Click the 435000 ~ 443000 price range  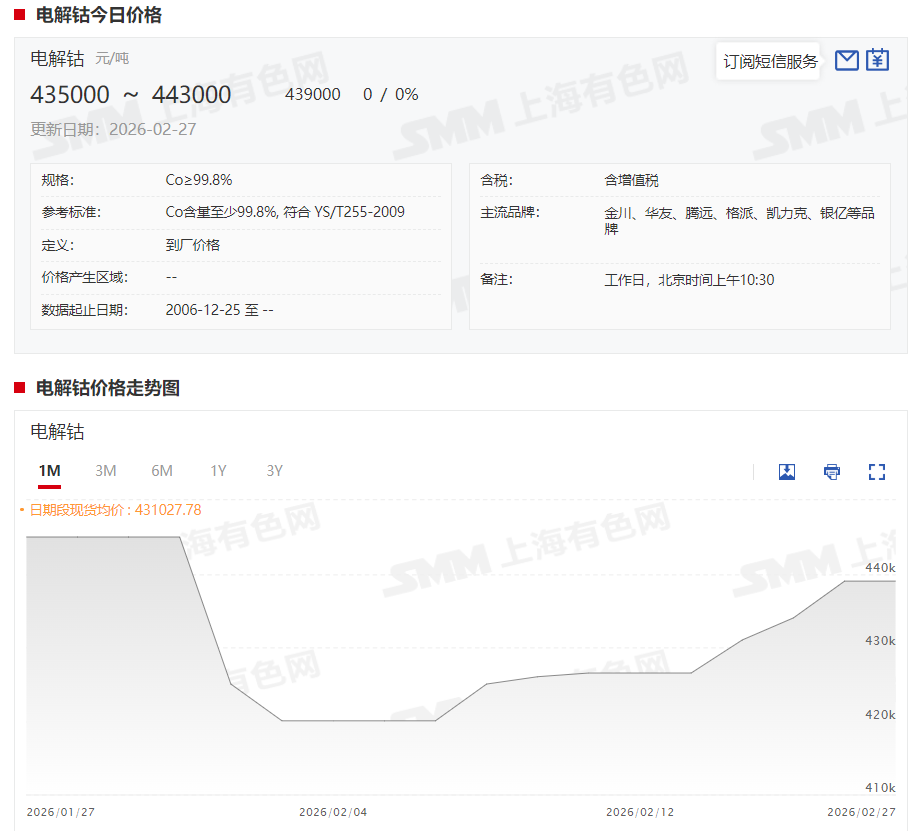[x=131, y=95]
